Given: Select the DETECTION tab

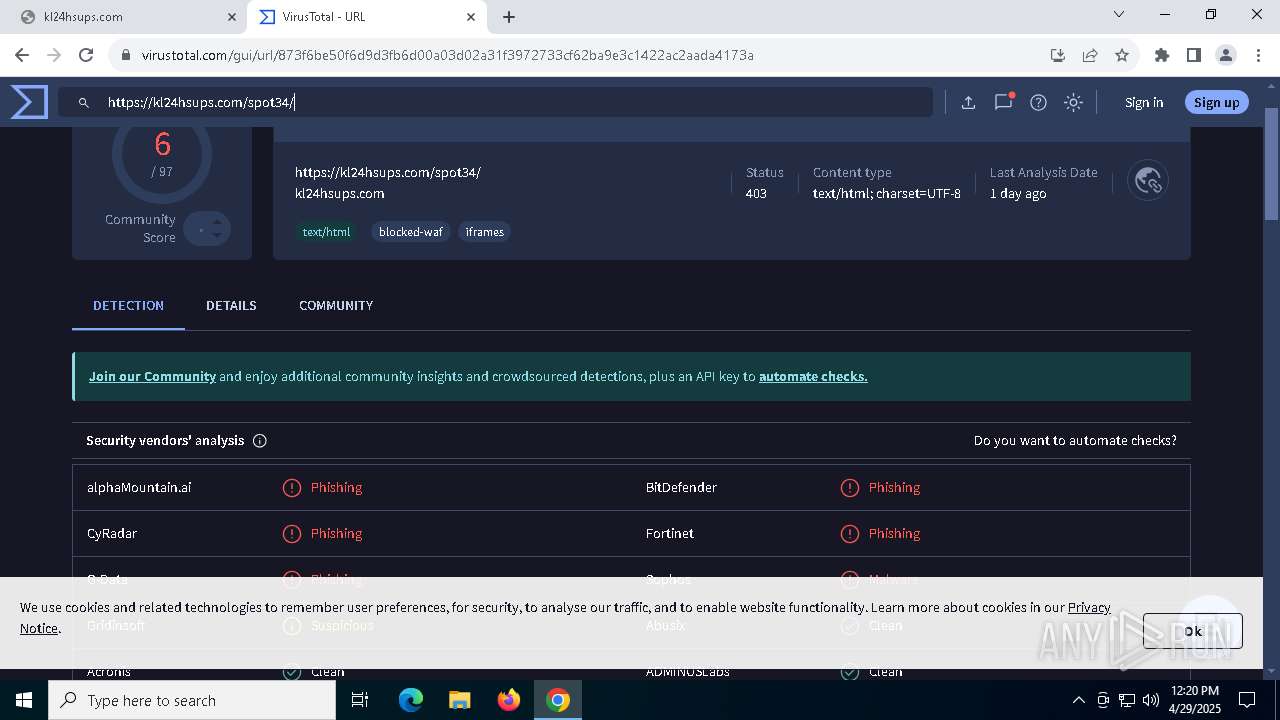Looking at the screenshot, I should [128, 306].
